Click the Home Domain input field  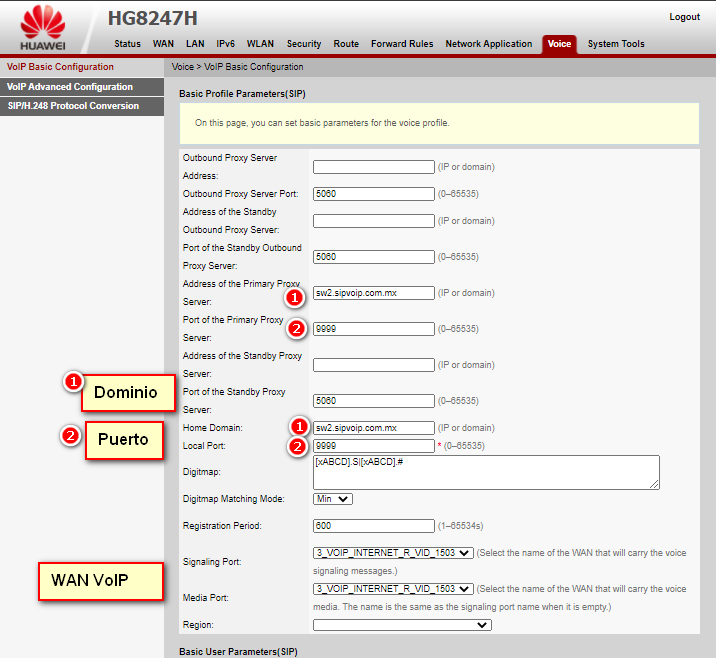point(373,428)
